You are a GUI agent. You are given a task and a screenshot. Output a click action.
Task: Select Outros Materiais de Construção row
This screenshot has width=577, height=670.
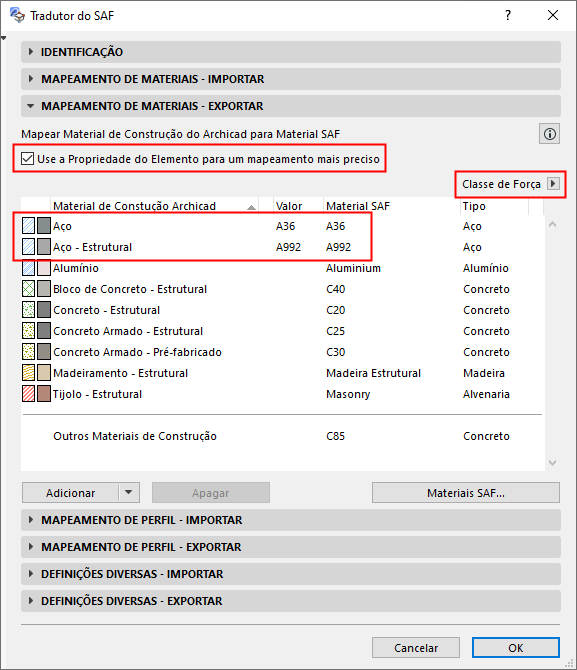(282, 436)
